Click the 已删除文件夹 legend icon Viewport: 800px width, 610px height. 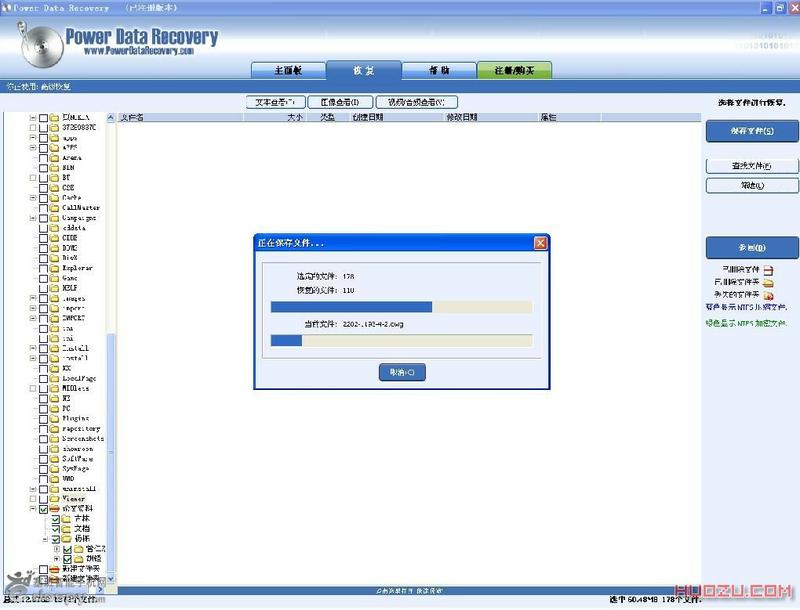(x=768, y=282)
